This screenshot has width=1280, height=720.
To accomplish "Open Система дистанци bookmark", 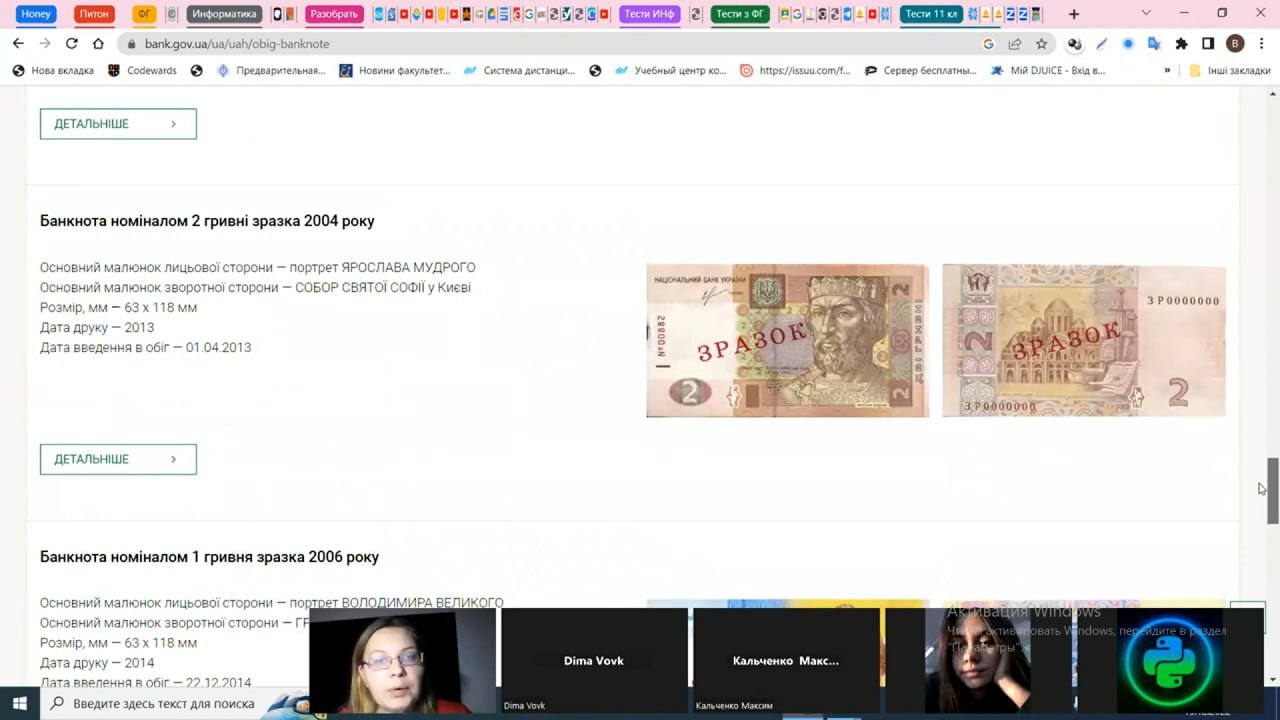I will pos(519,71).
